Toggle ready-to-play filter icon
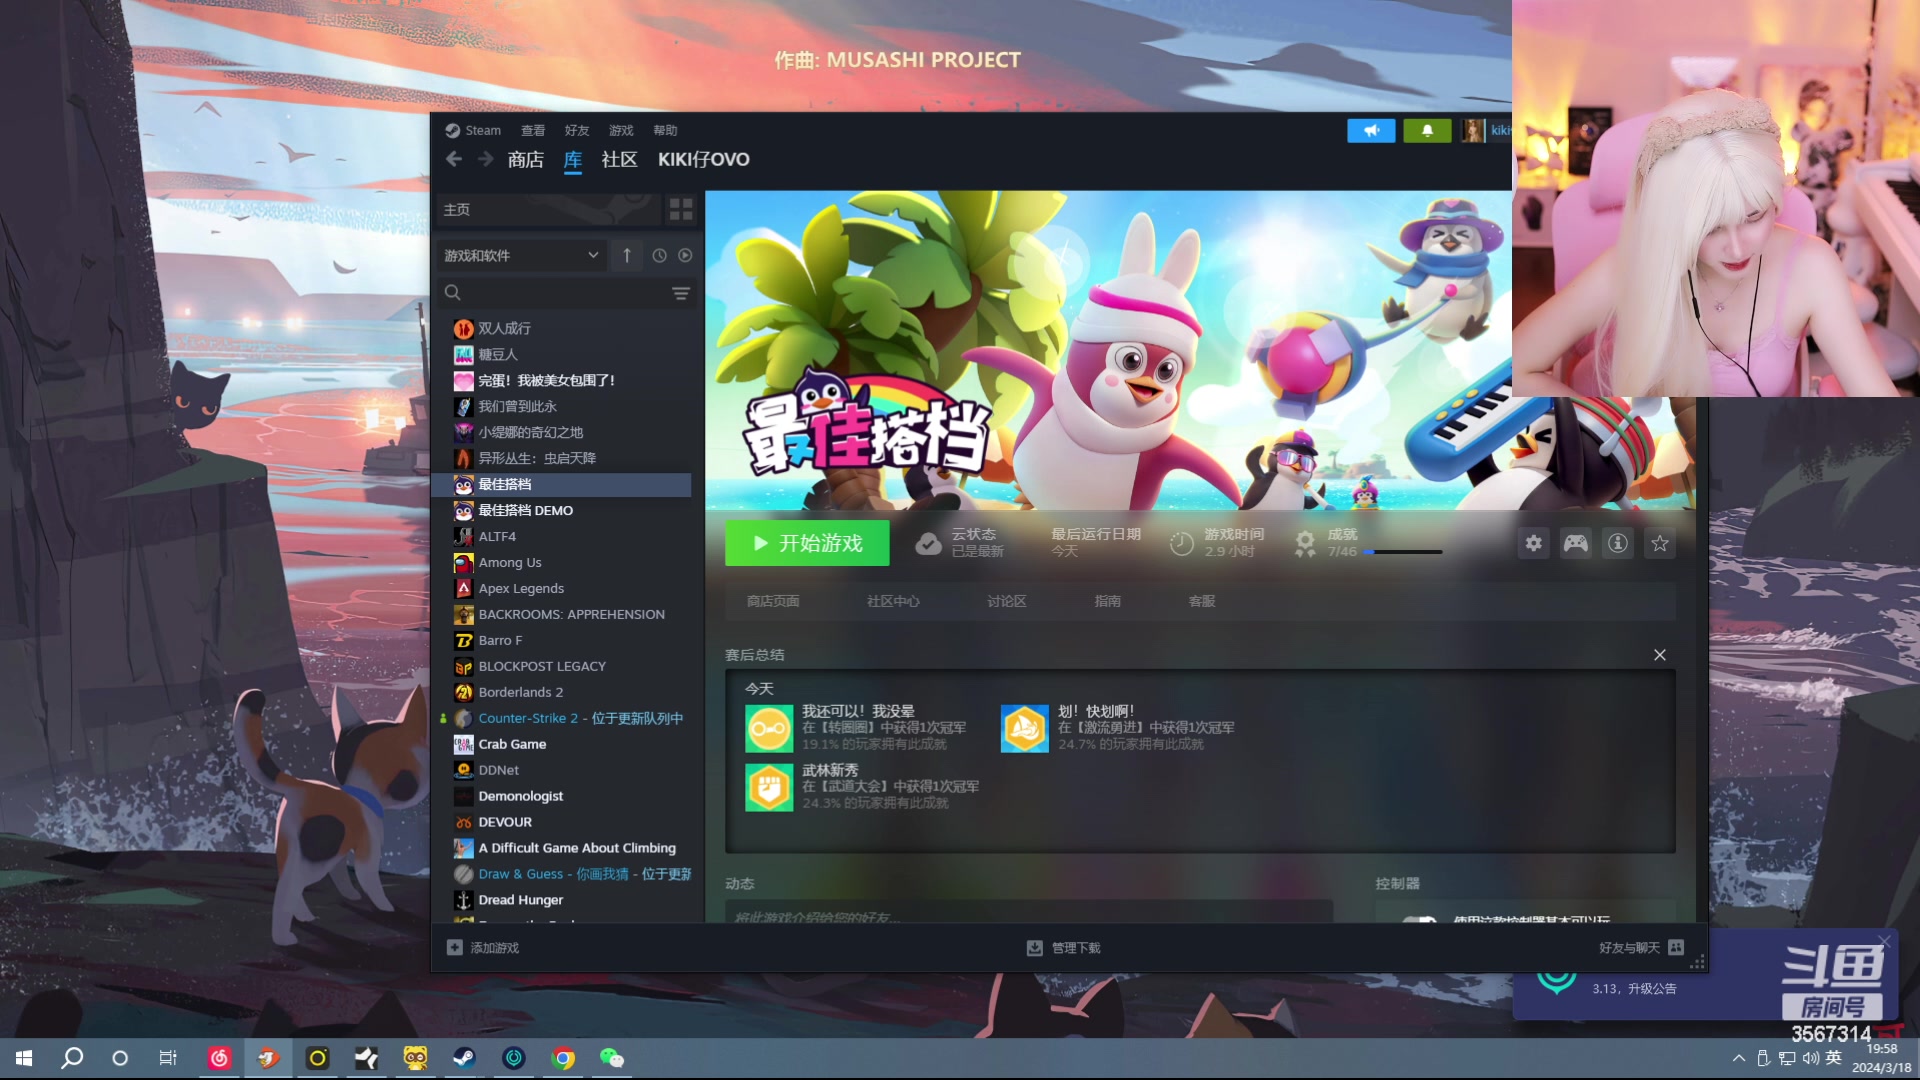The height and width of the screenshot is (1080, 1920). tap(685, 255)
